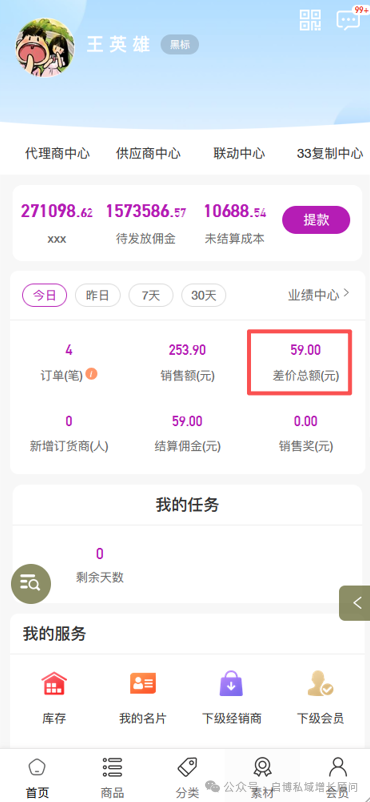Open the 我的名片 card icon
The height and width of the screenshot is (802, 370).
[x=143, y=683]
